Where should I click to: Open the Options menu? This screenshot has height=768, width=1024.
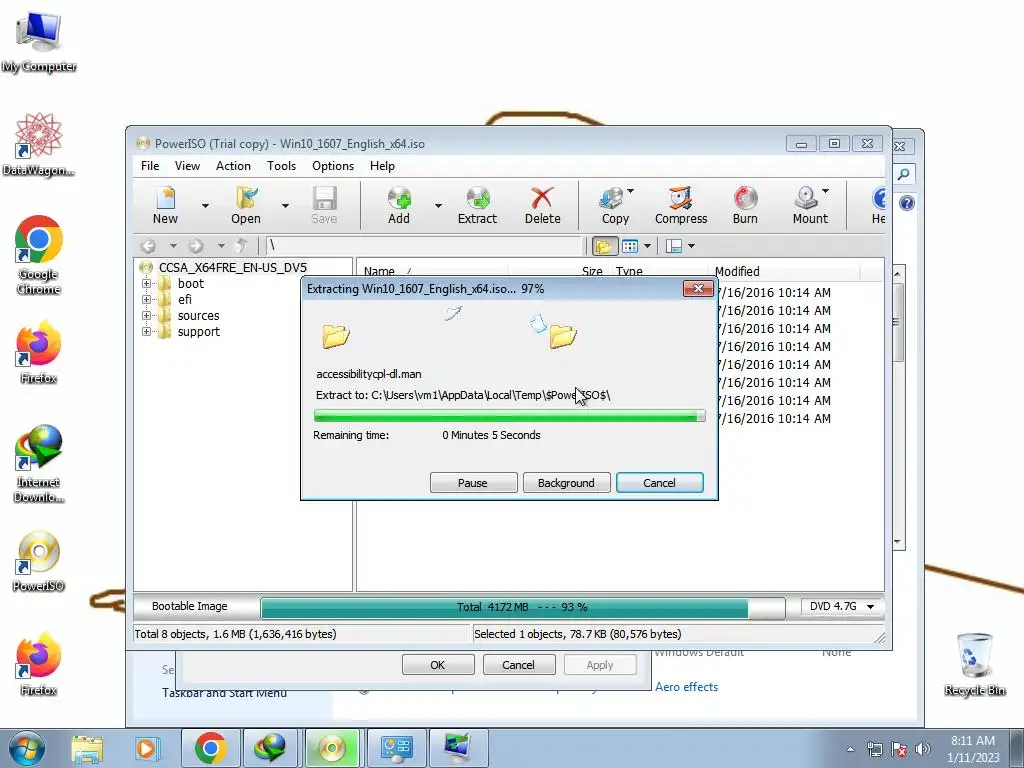pyautogui.click(x=333, y=166)
